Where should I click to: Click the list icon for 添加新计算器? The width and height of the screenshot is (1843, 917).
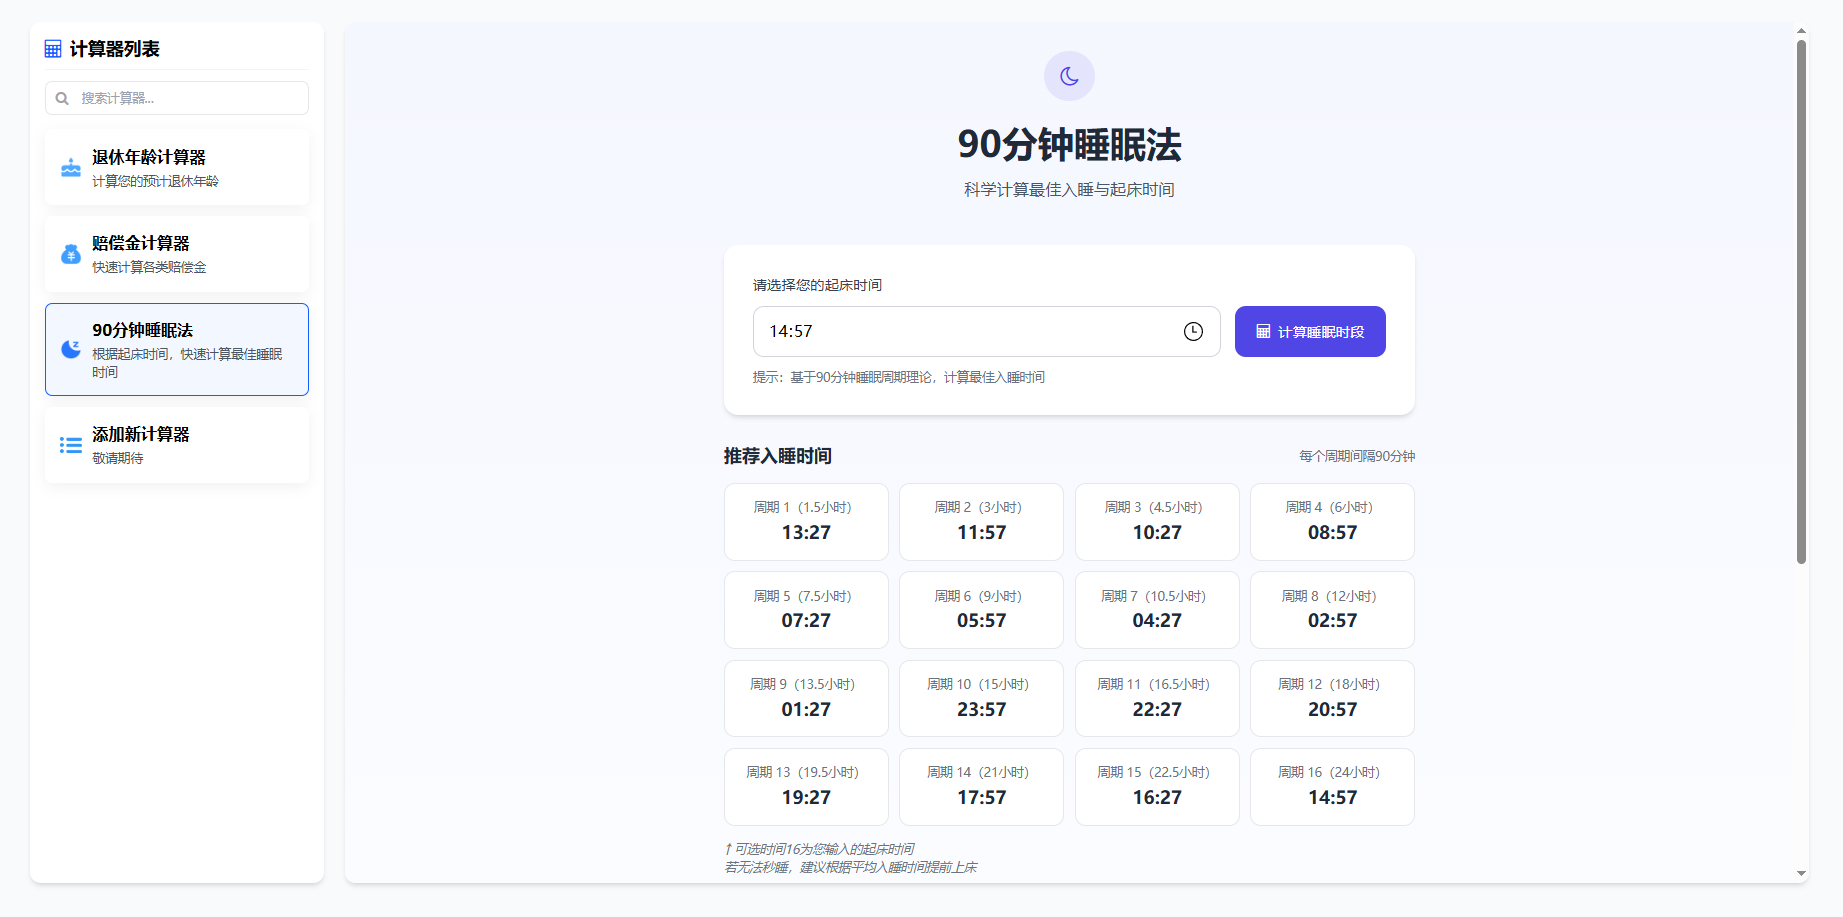(x=71, y=445)
